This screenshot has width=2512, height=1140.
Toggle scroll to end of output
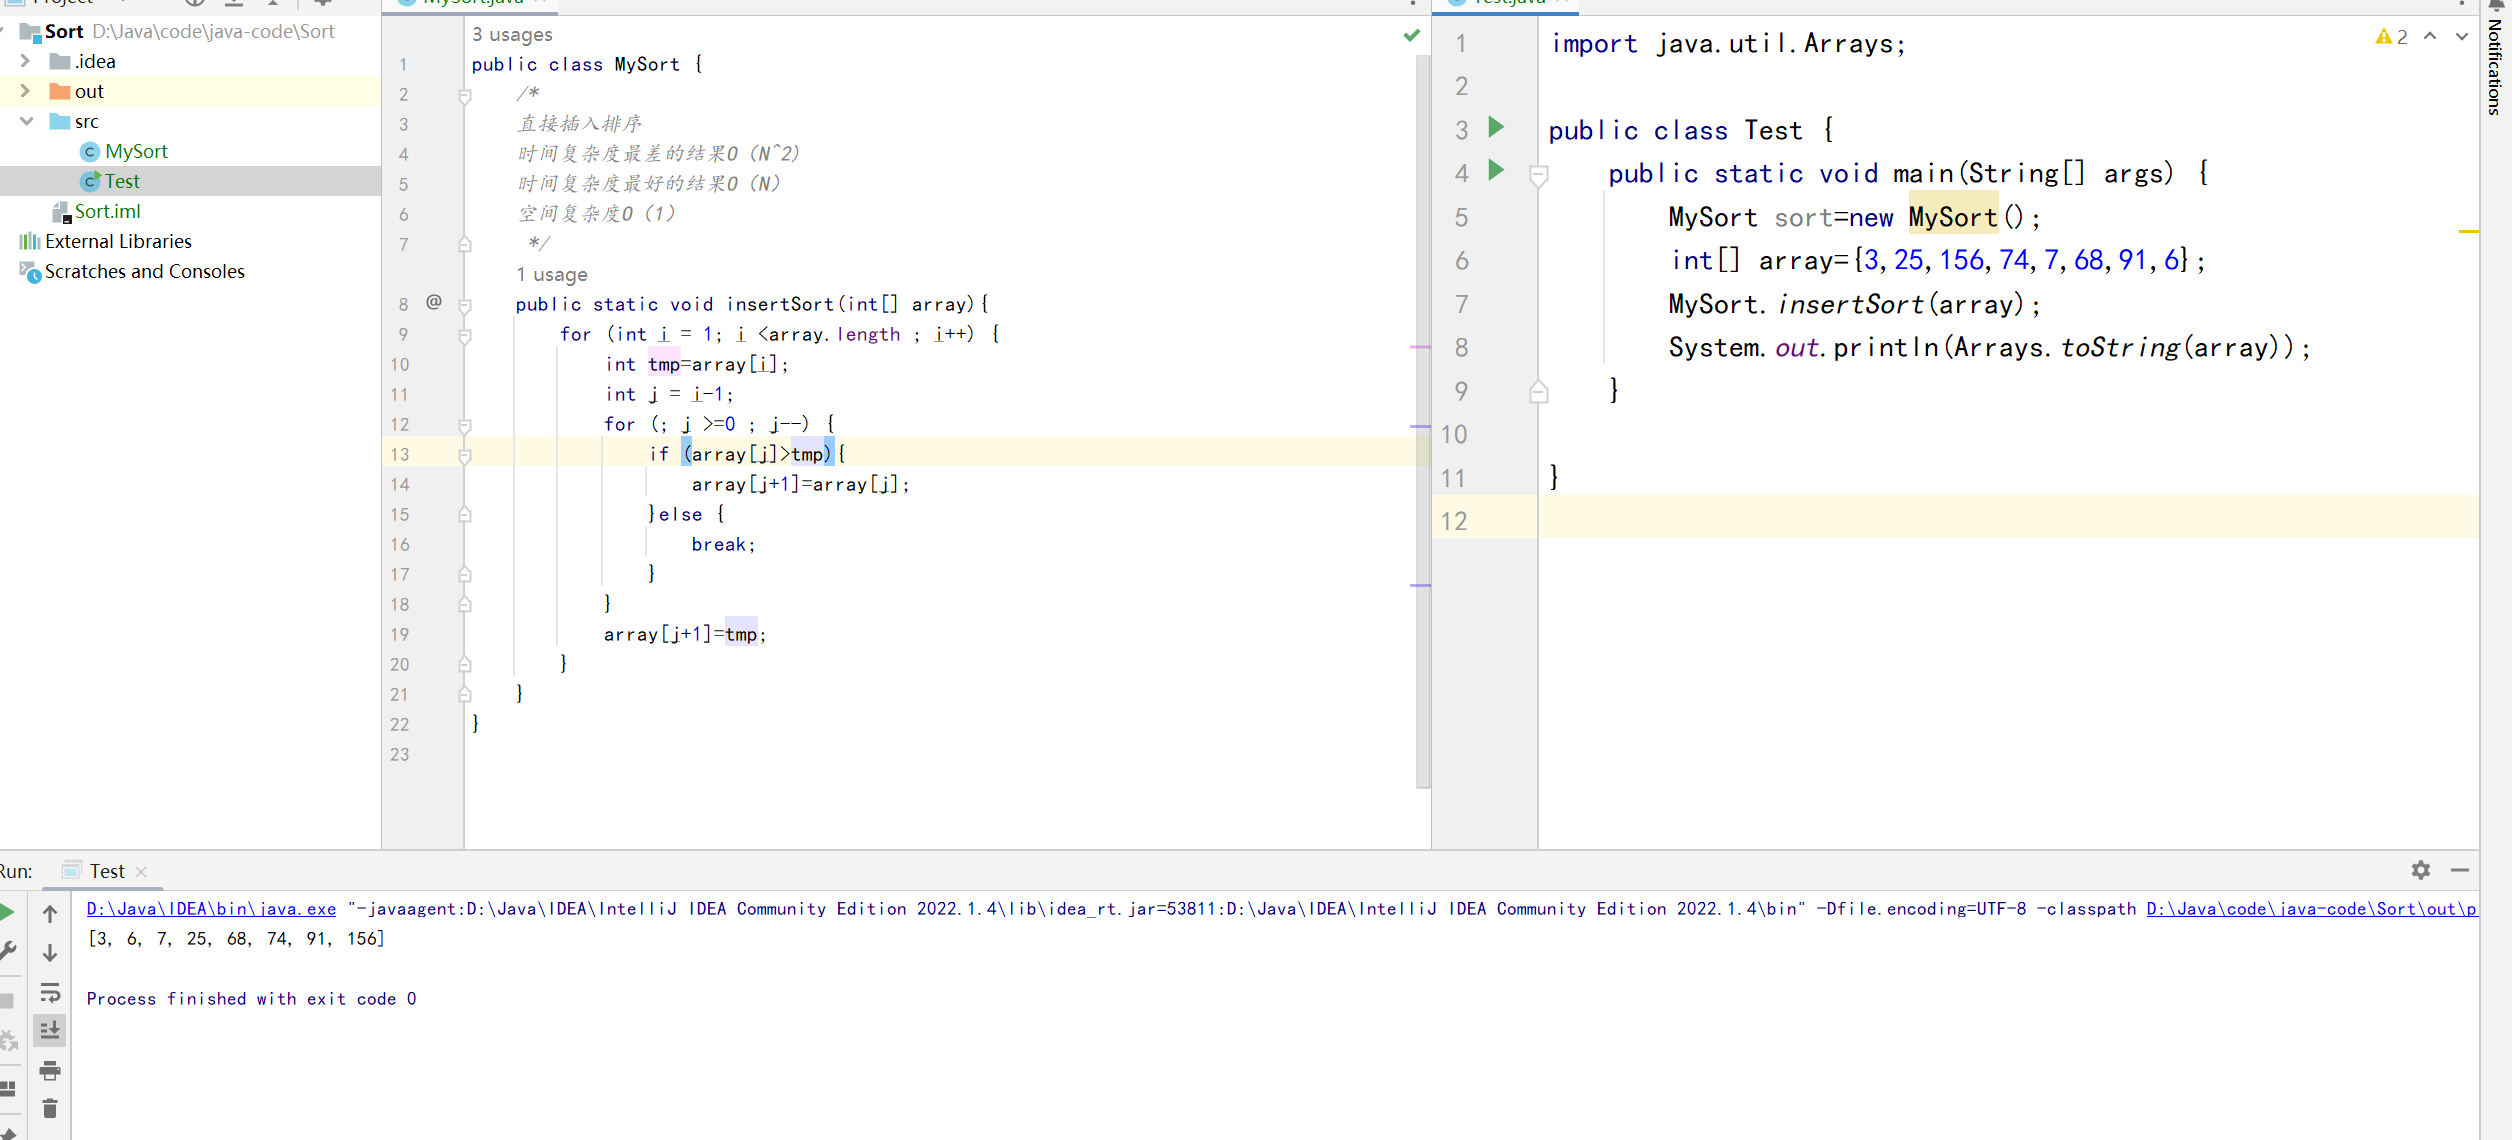tap(50, 1030)
